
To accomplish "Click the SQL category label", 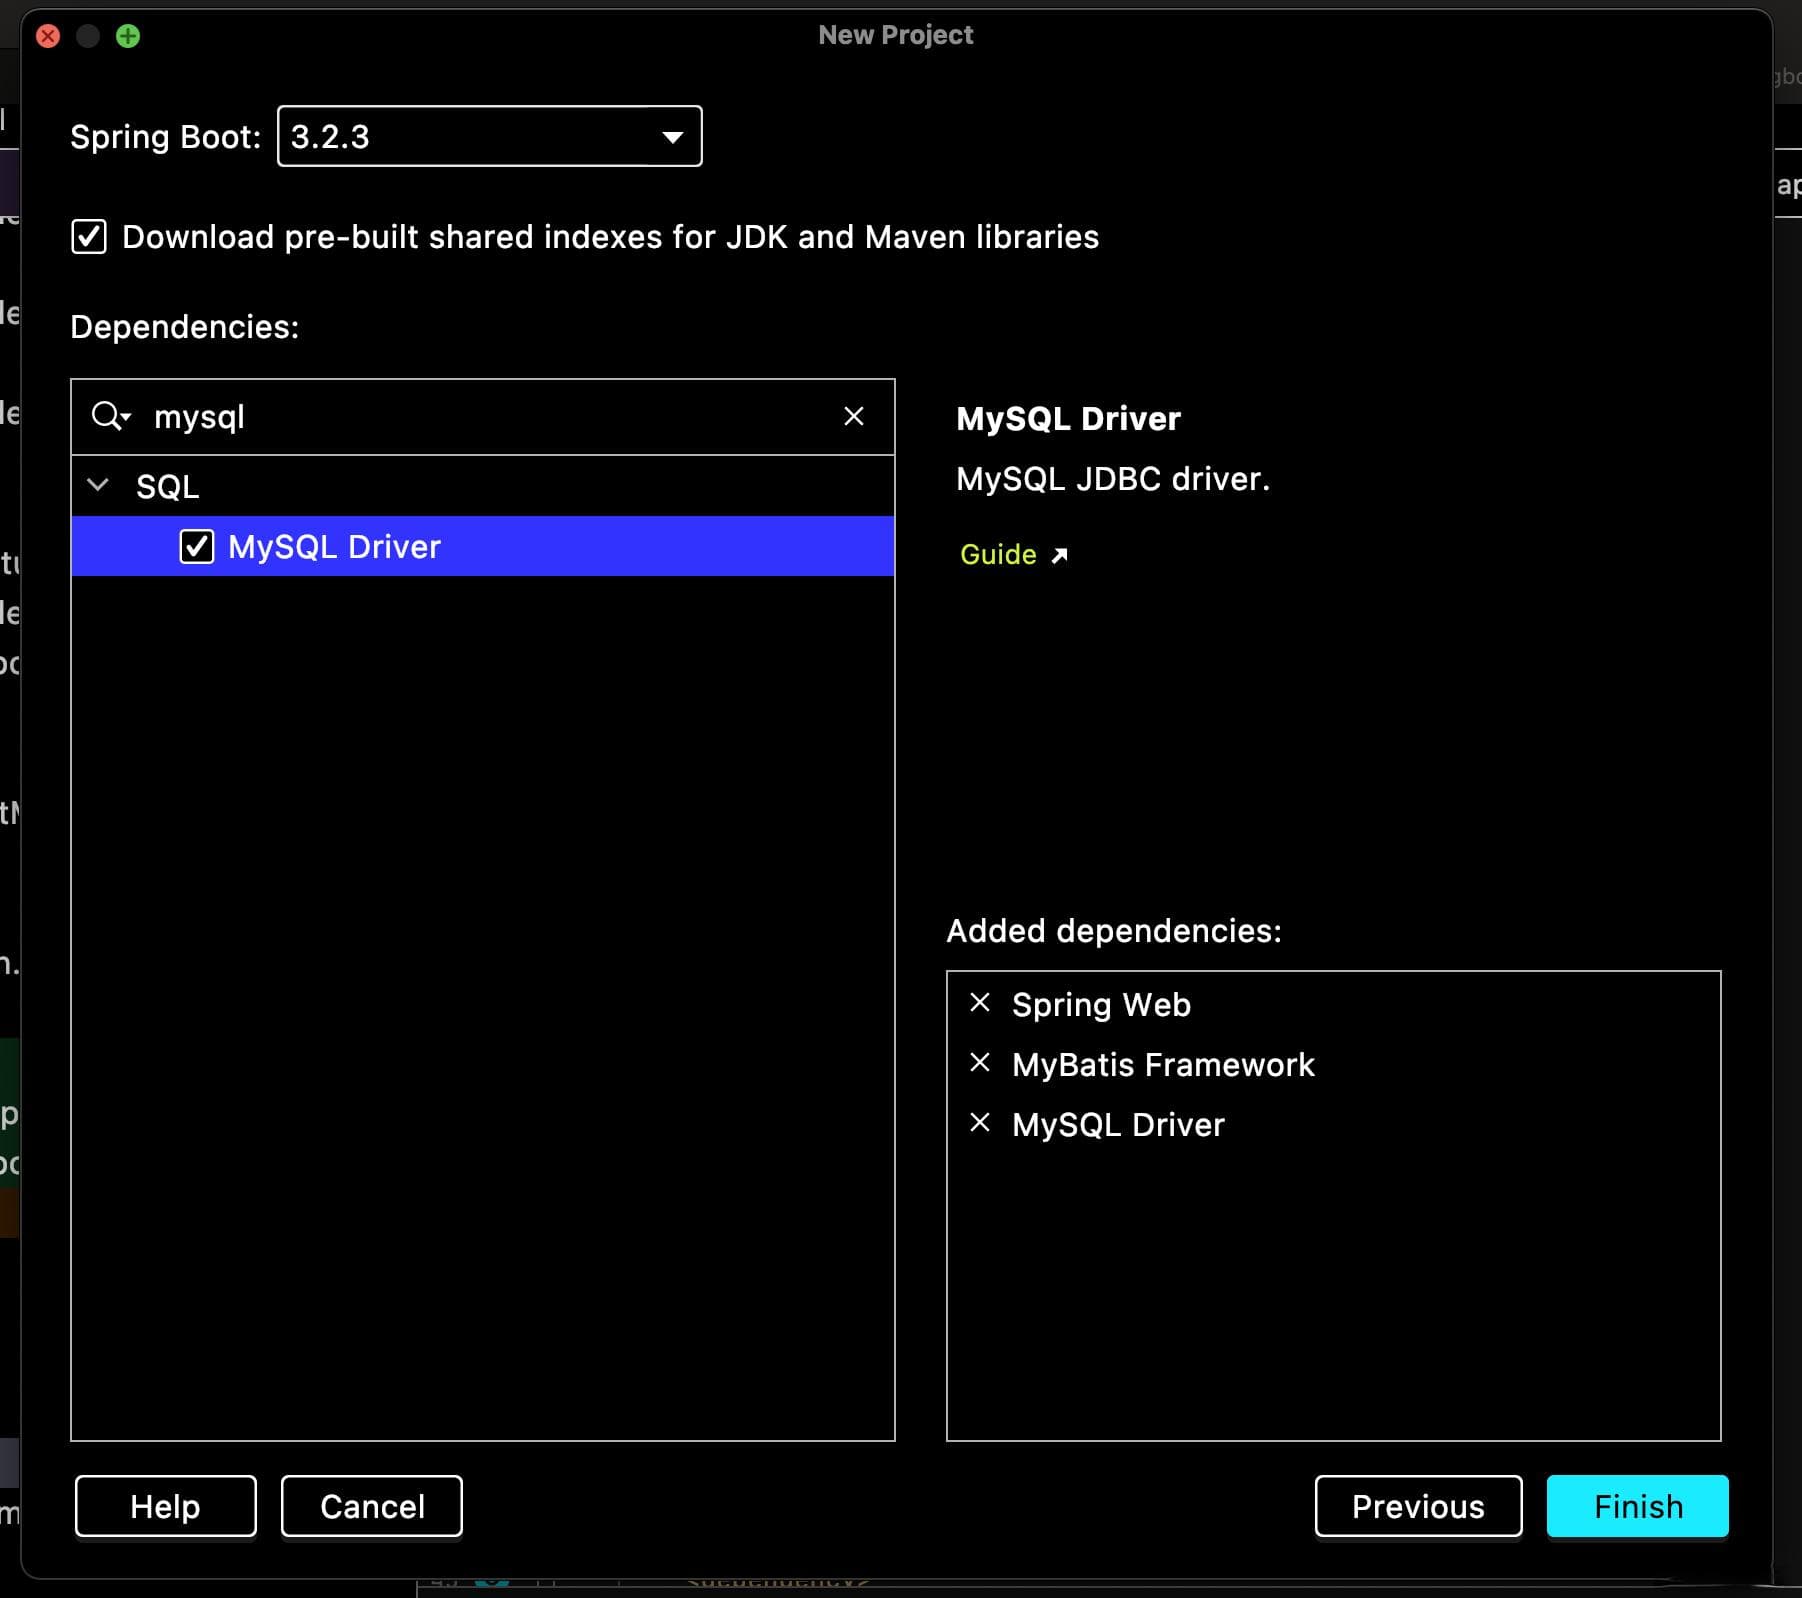I will point(168,486).
